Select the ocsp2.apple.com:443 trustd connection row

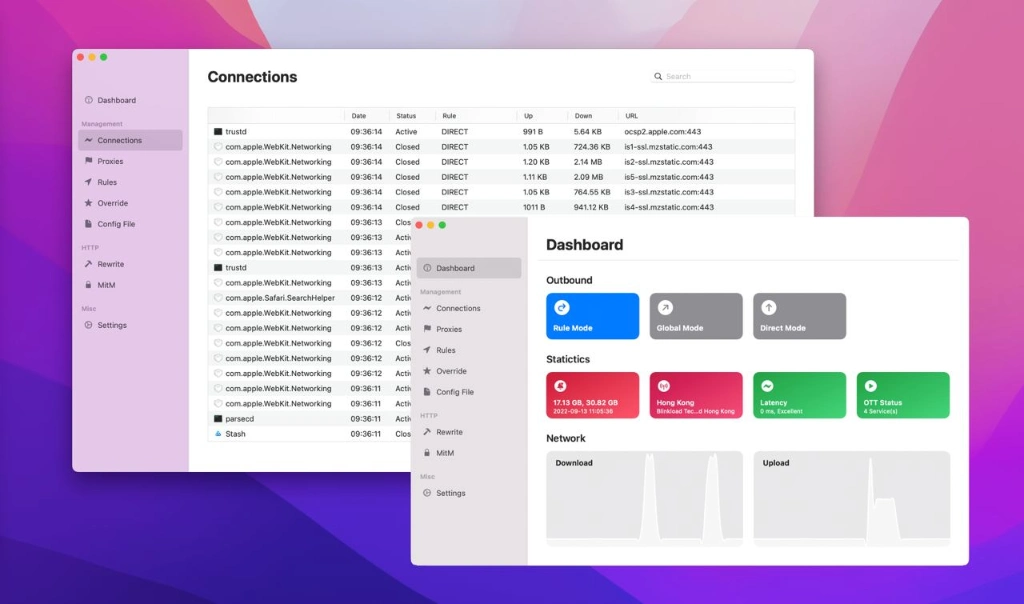[500, 131]
